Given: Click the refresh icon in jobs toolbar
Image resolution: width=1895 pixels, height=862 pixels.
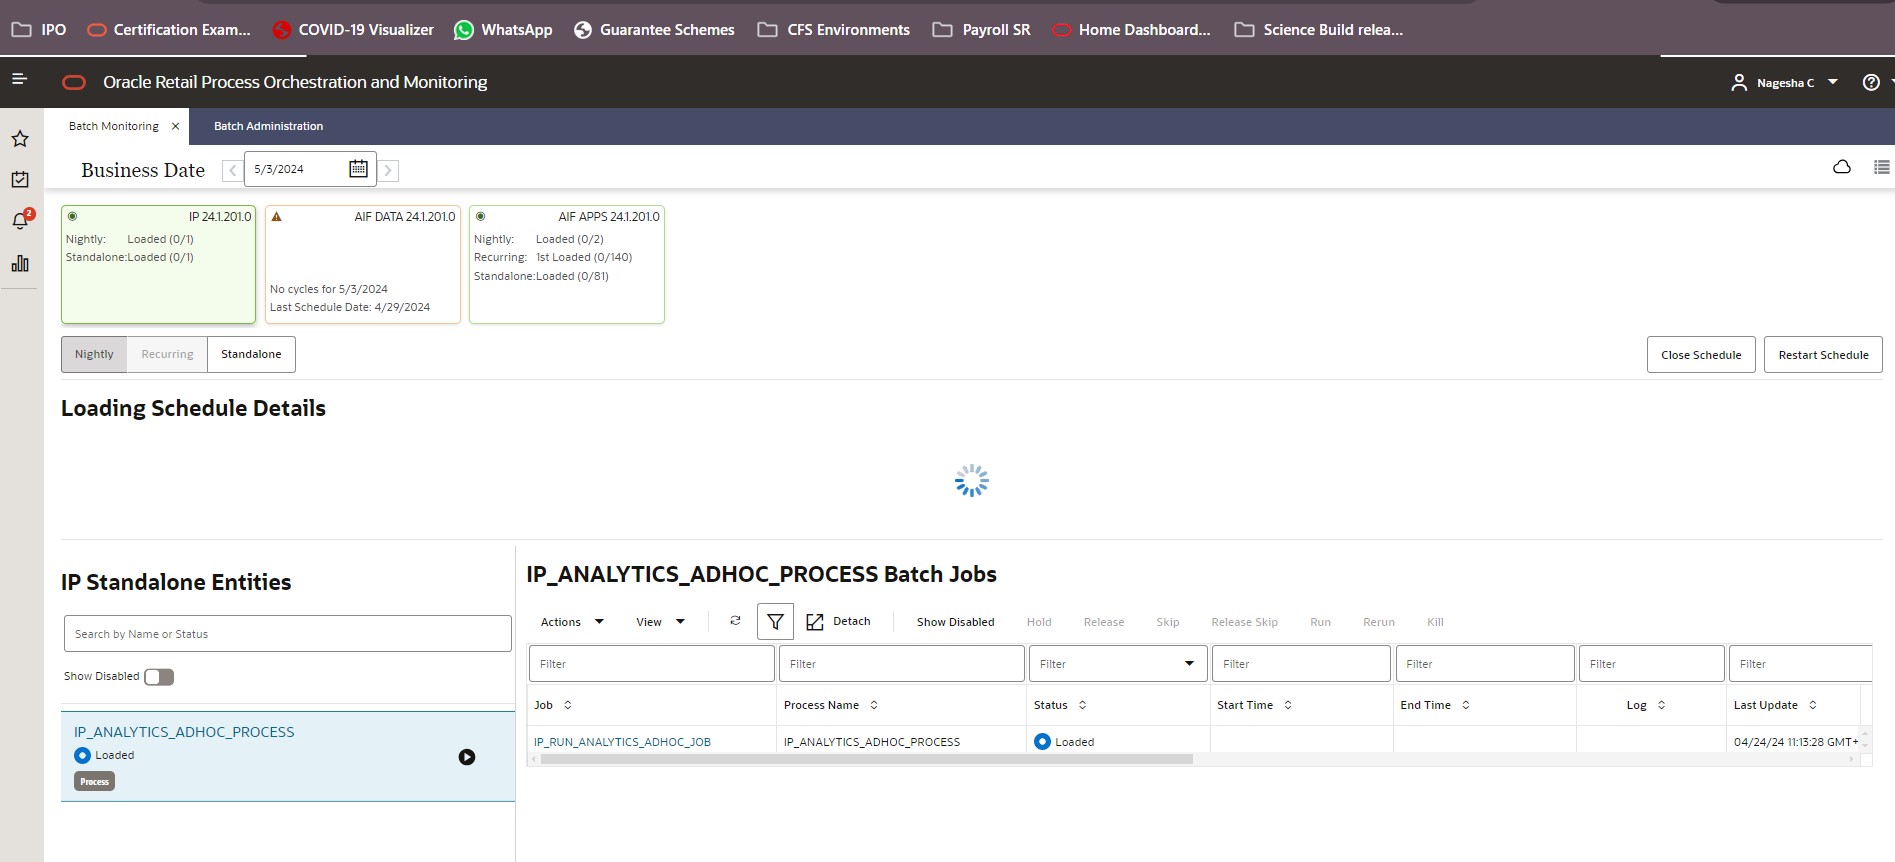Looking at the screenshot, I should click(735, 621).
